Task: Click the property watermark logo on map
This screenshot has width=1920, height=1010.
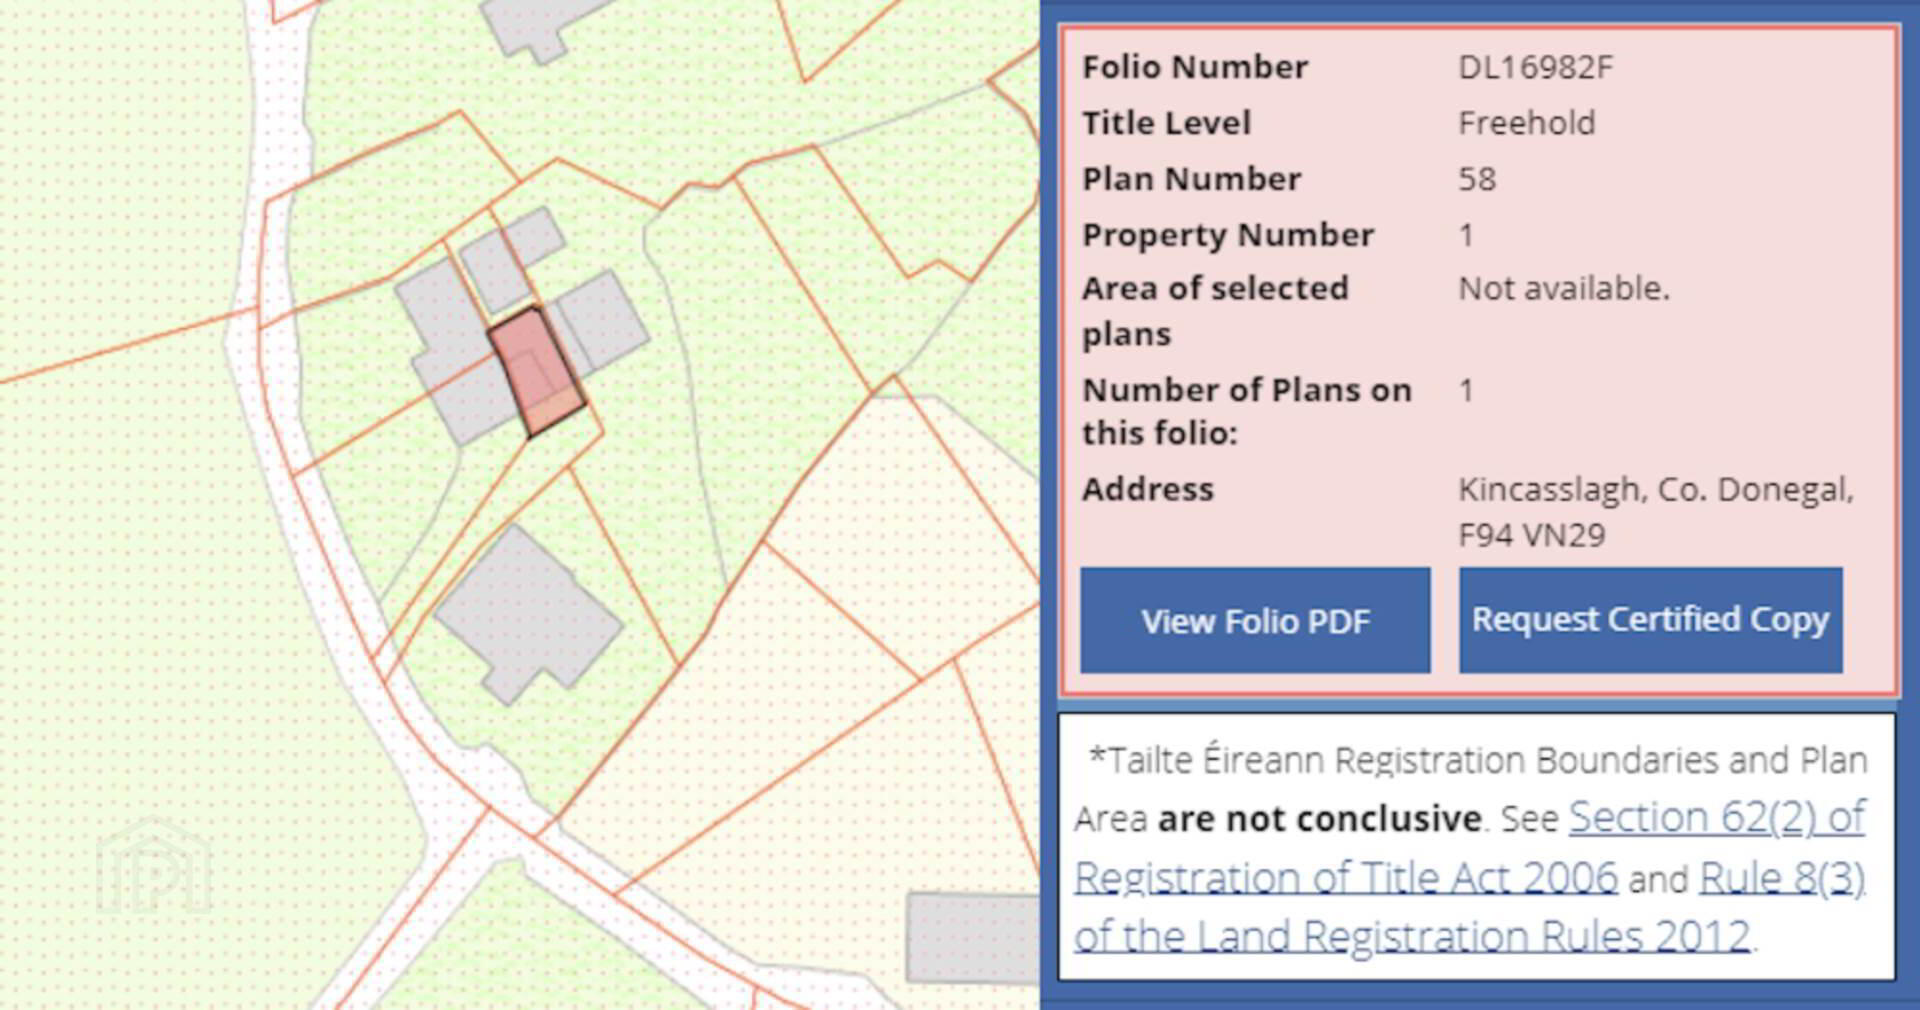Action: tap(153, 868)
